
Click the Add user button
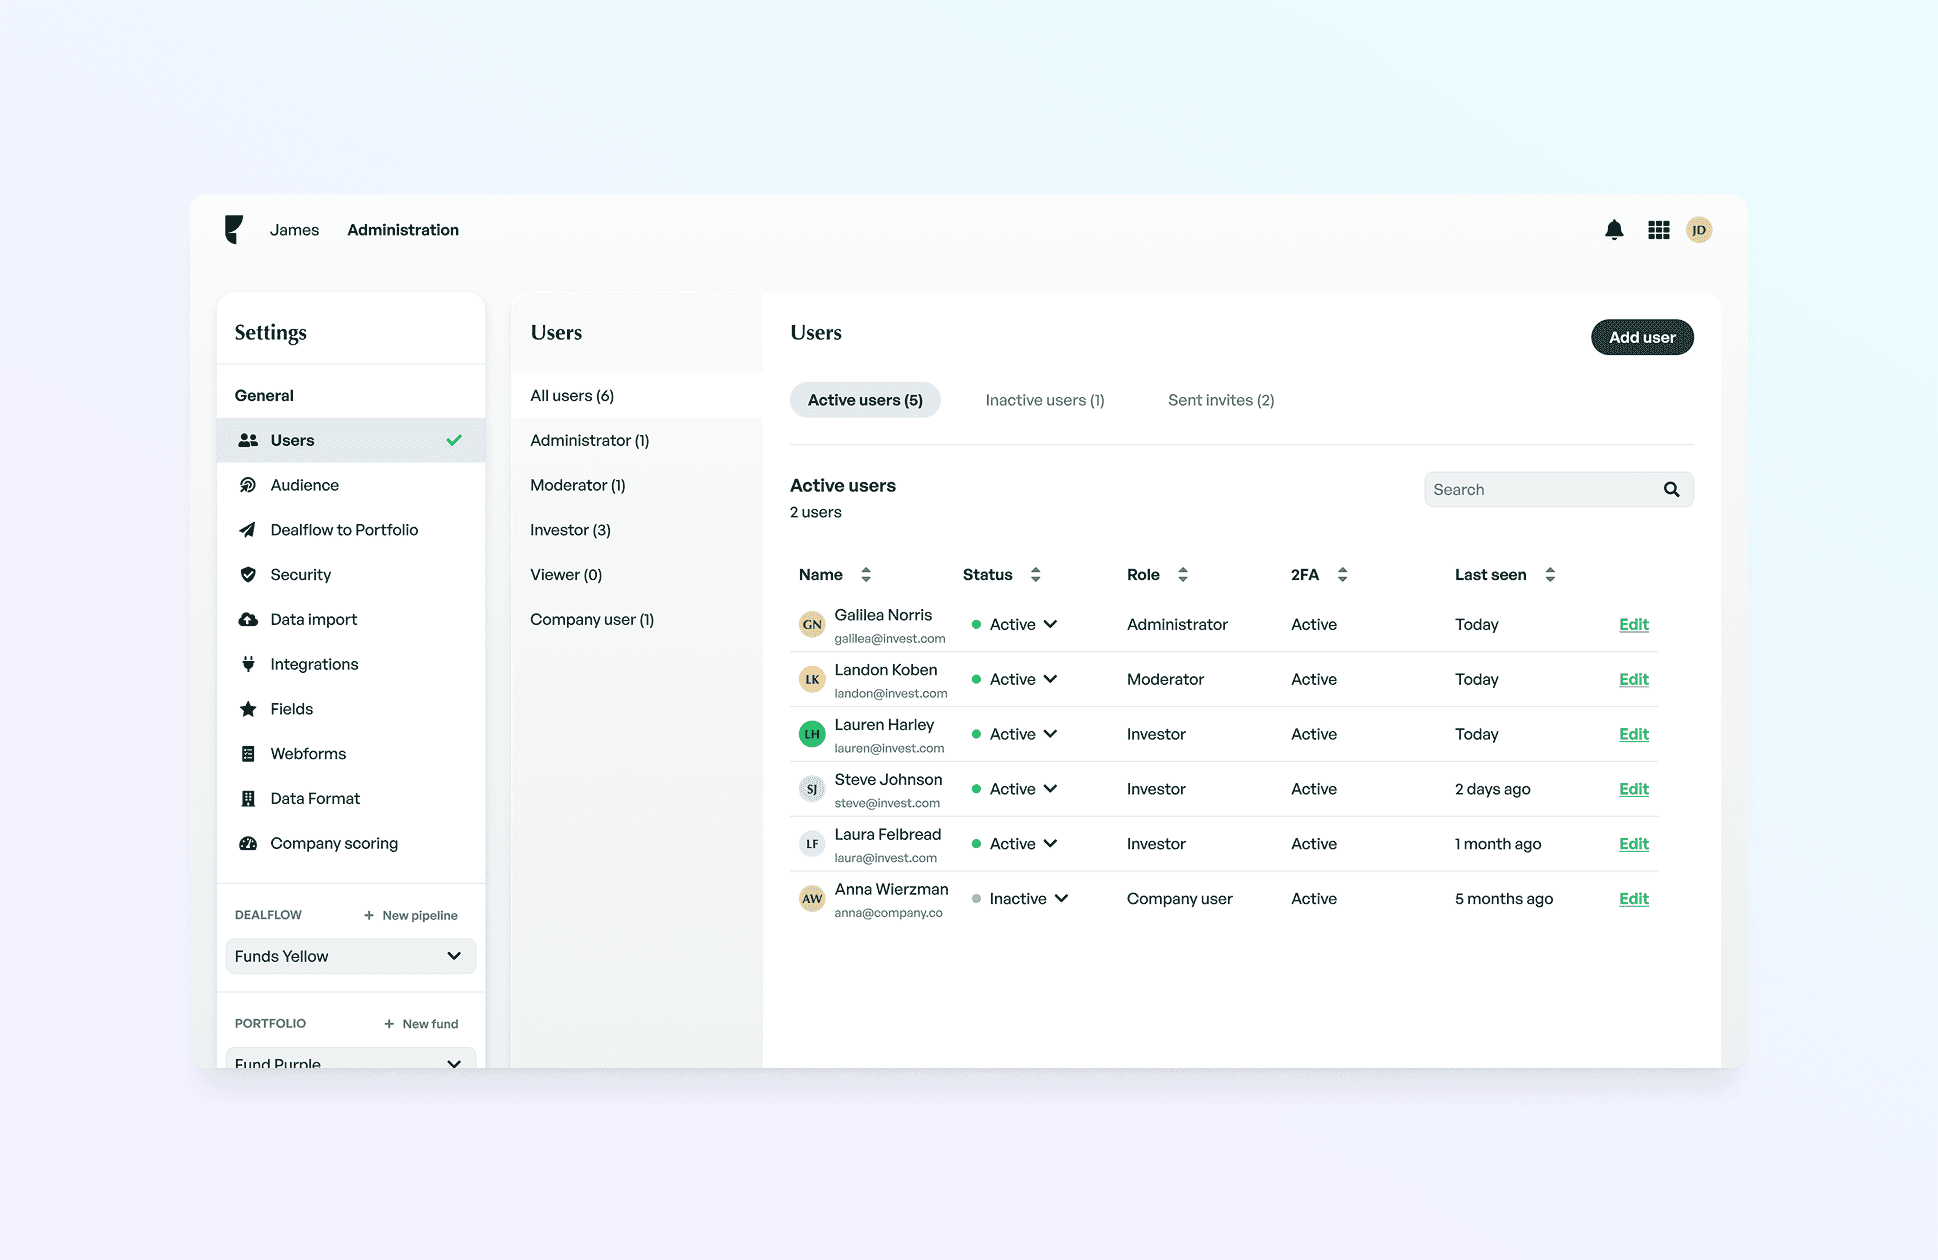1641,337
